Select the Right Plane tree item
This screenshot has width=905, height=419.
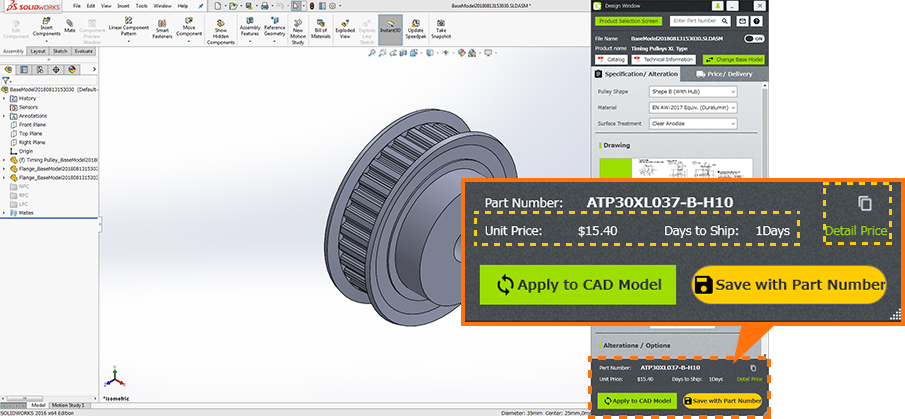tap(28, 142)
